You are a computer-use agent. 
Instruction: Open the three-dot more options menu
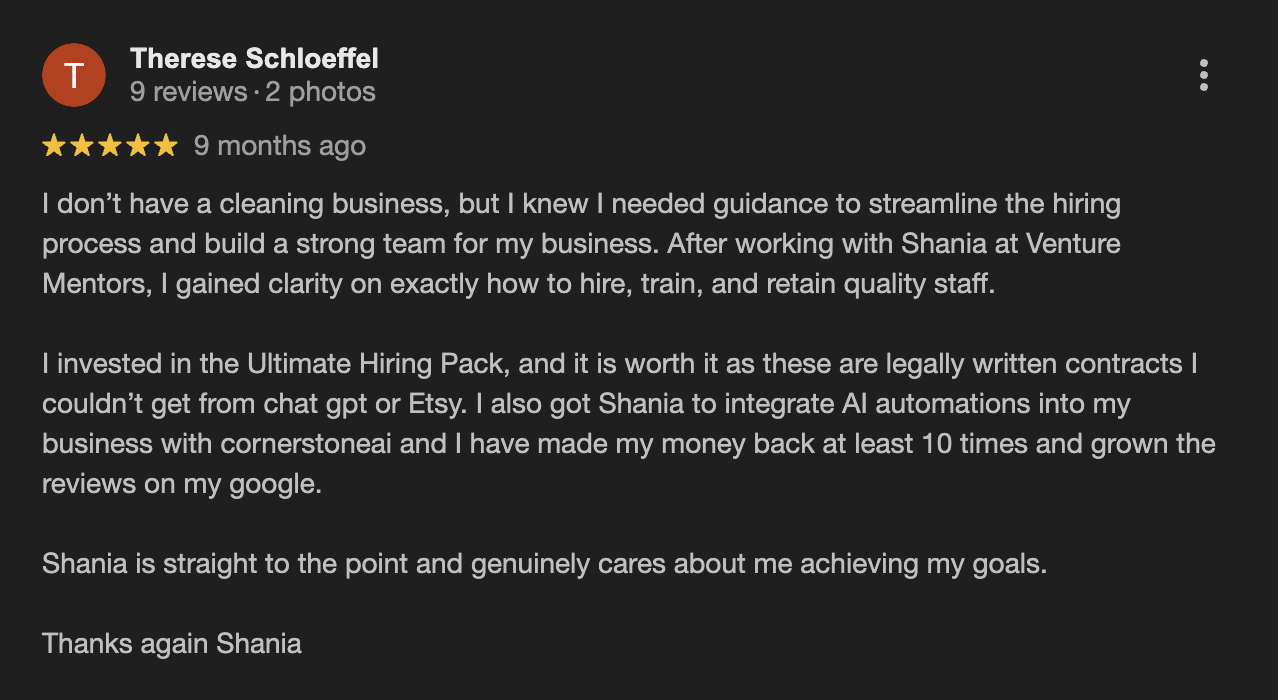pyautogui.click(x=1203, y=75)
